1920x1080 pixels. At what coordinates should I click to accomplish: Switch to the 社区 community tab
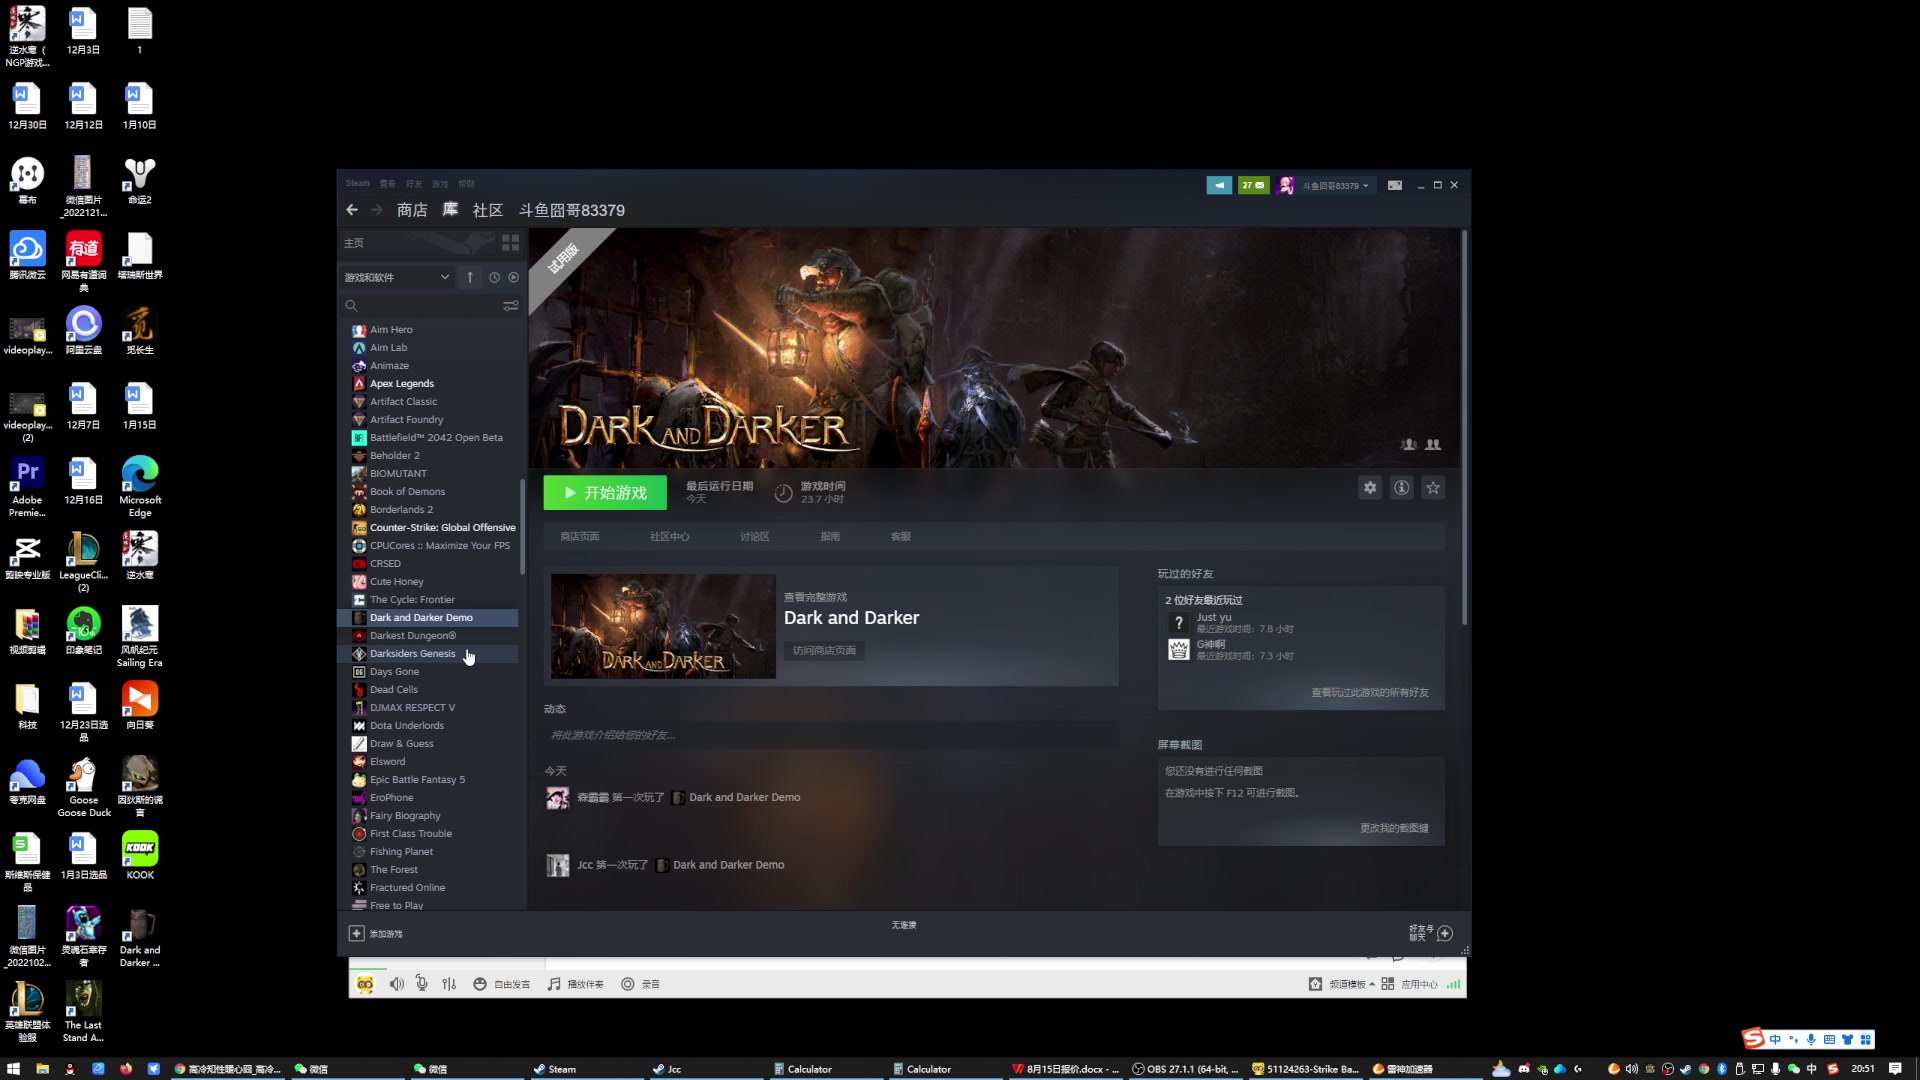pos(488,210)
